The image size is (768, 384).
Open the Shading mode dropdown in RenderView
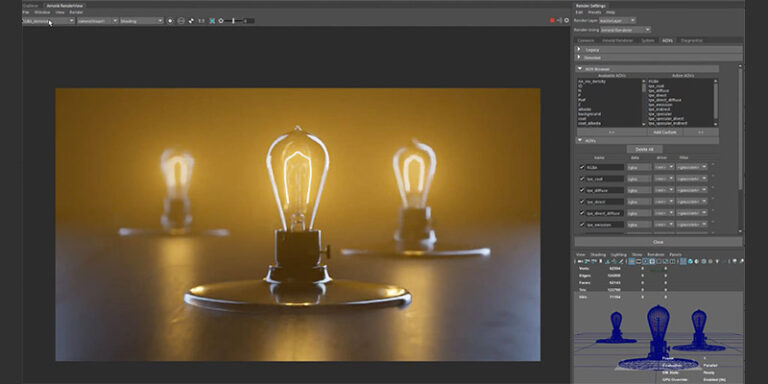[x=142, y=21]
